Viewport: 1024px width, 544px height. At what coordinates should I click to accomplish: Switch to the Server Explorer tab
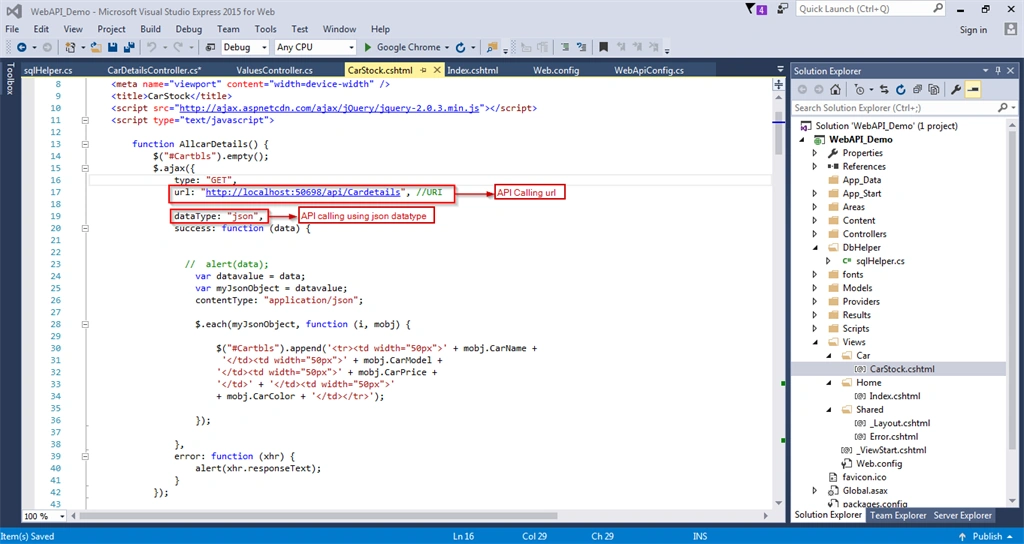(x=963, y=515)
